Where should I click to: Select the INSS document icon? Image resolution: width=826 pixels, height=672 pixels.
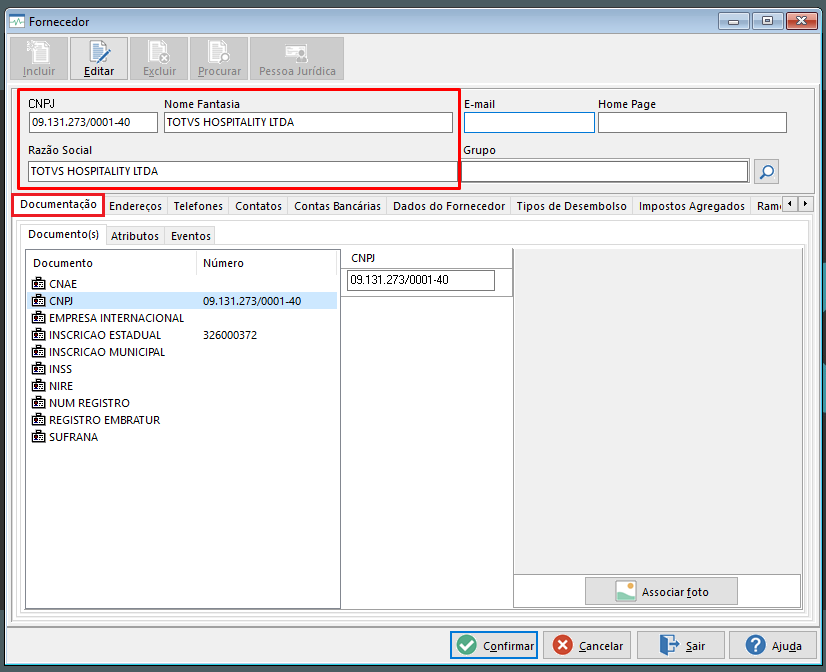pyautogui.click(x=38, y=369)
